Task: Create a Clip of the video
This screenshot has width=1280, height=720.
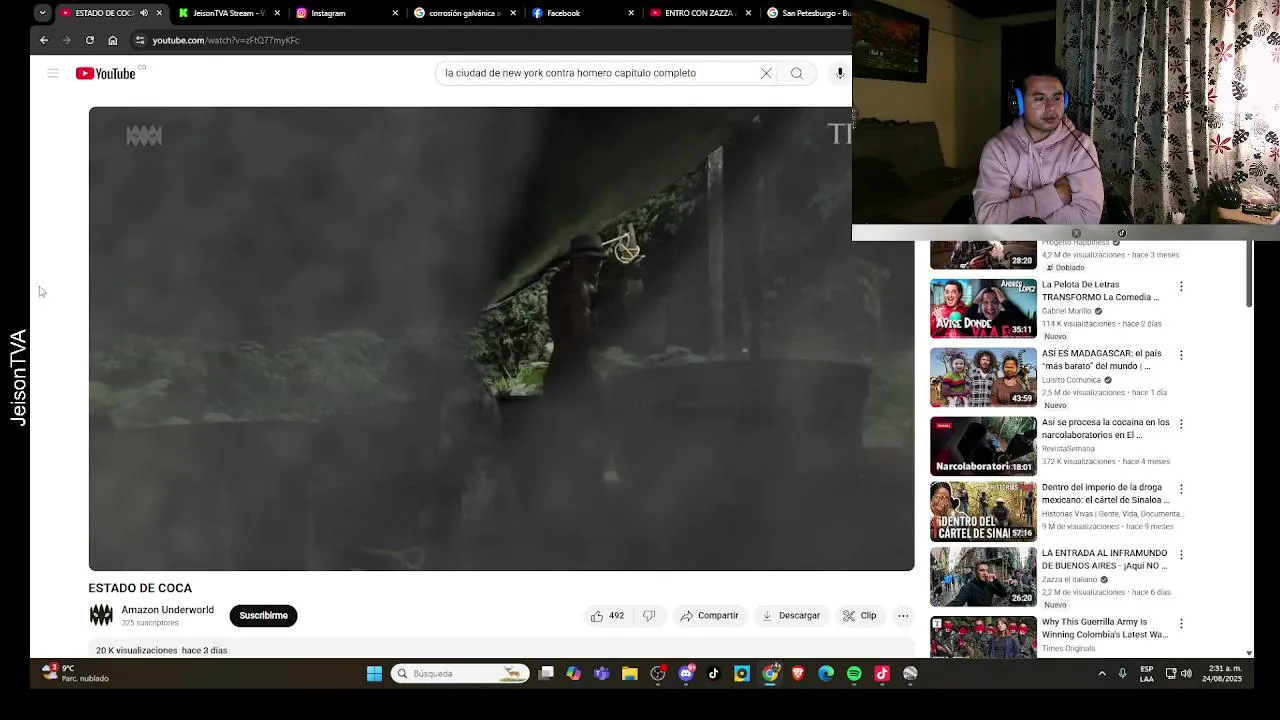Action: coord(860,616)
